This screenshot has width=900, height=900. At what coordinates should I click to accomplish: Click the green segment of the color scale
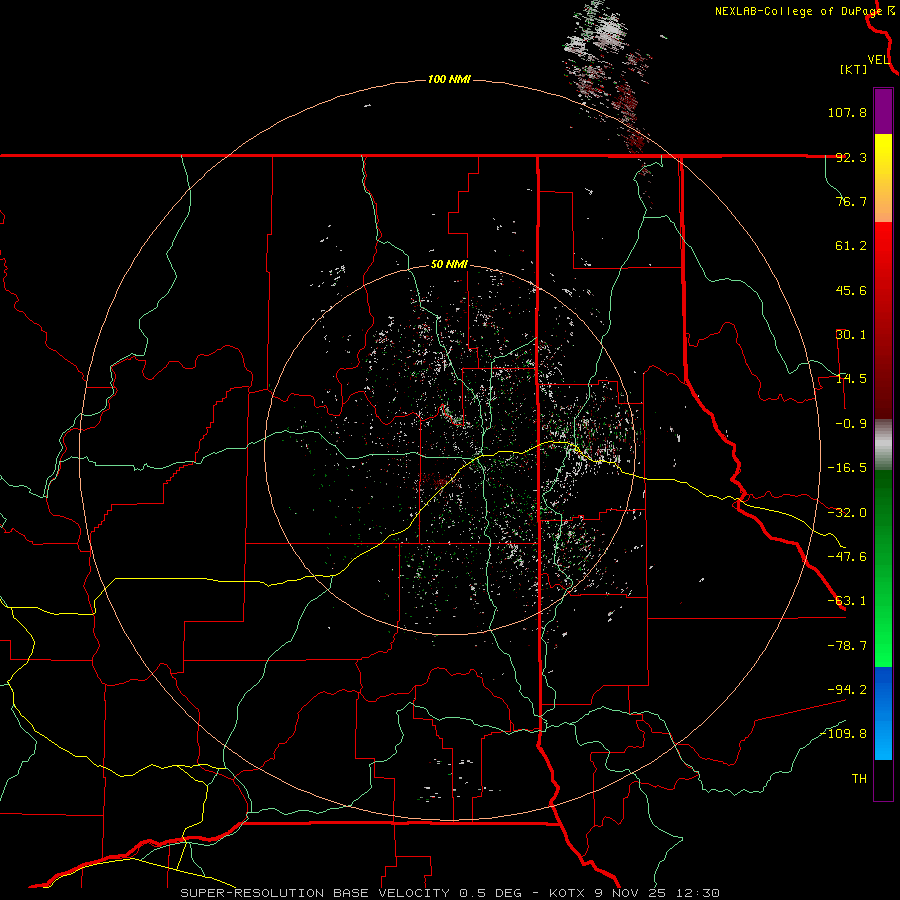pos(883,568)
